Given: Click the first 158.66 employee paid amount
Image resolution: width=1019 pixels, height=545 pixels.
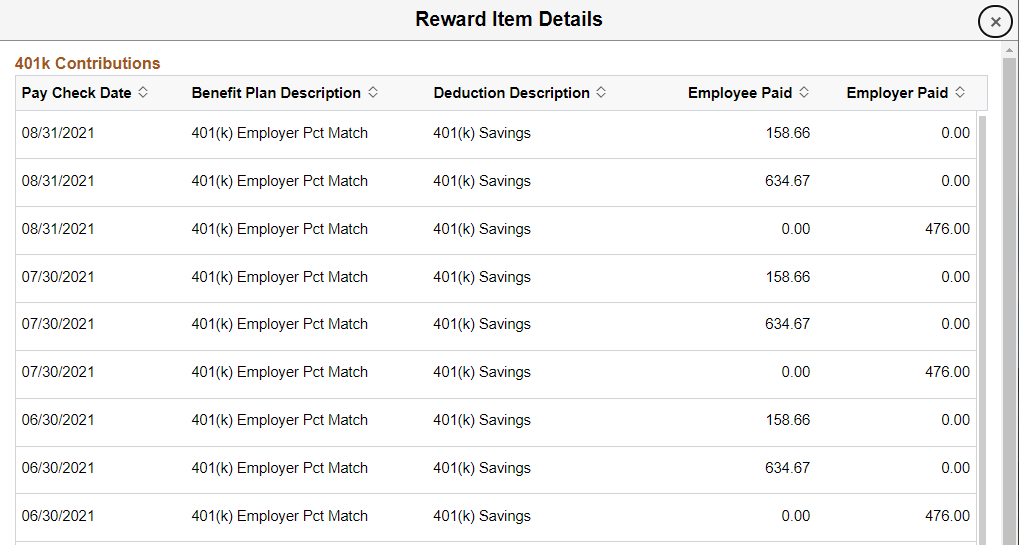Looking at the screenshot, I should pos(787,133).
